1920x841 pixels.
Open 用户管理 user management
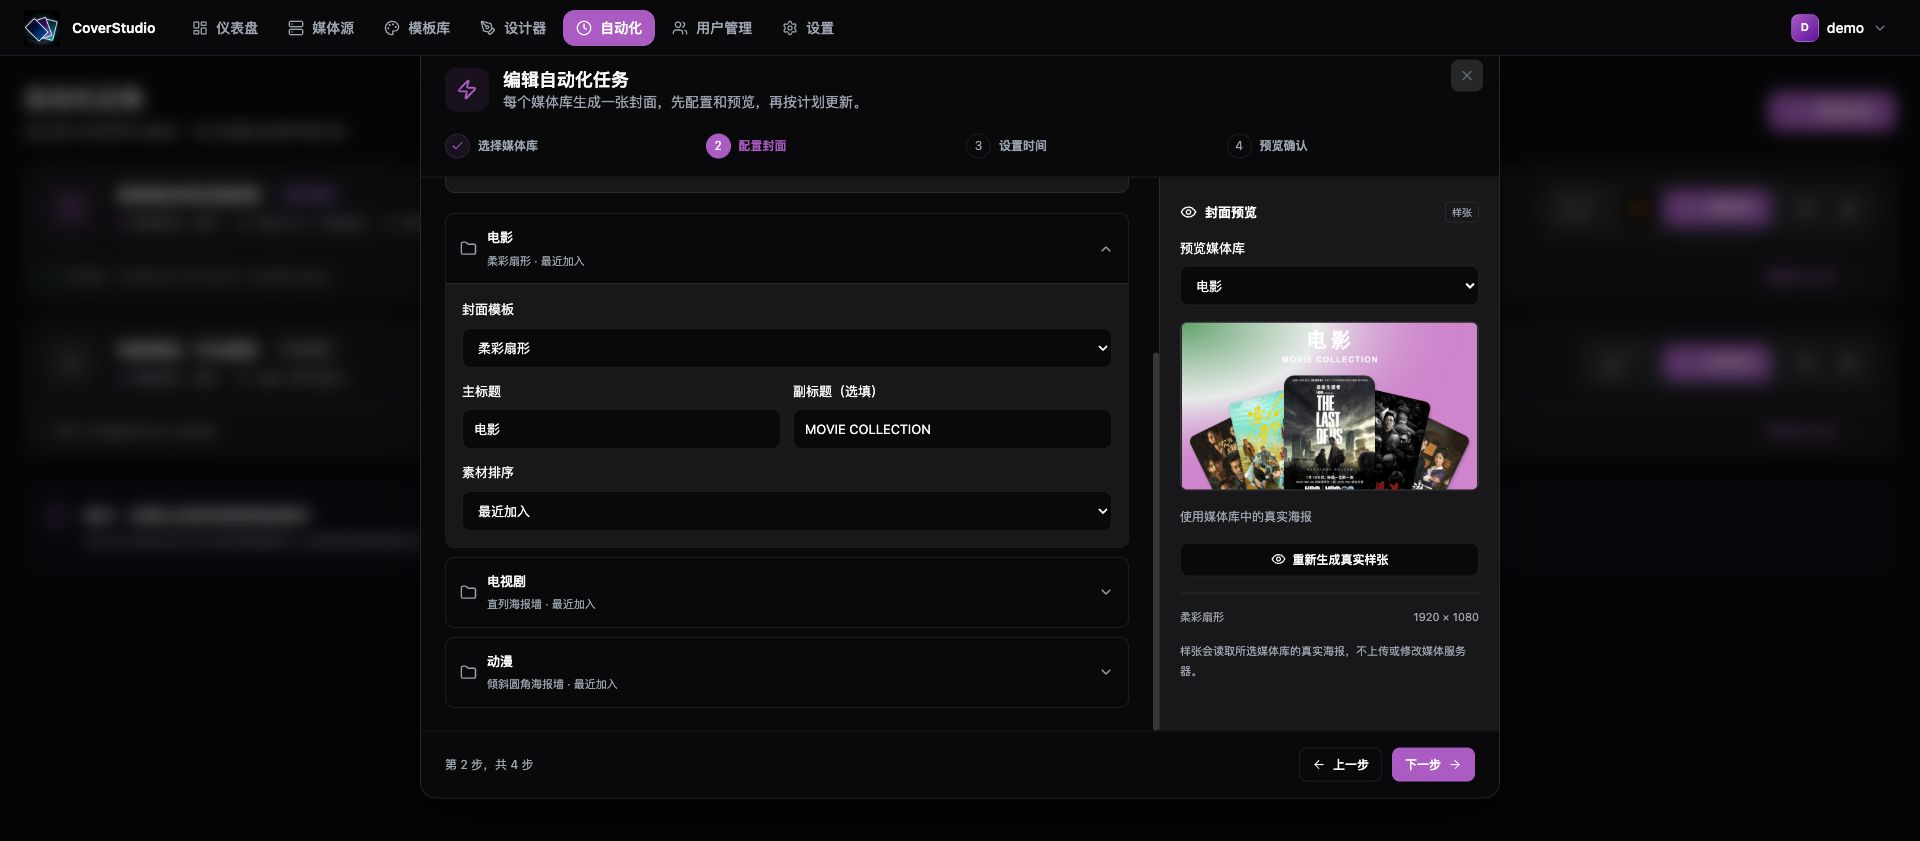[712, 28]
